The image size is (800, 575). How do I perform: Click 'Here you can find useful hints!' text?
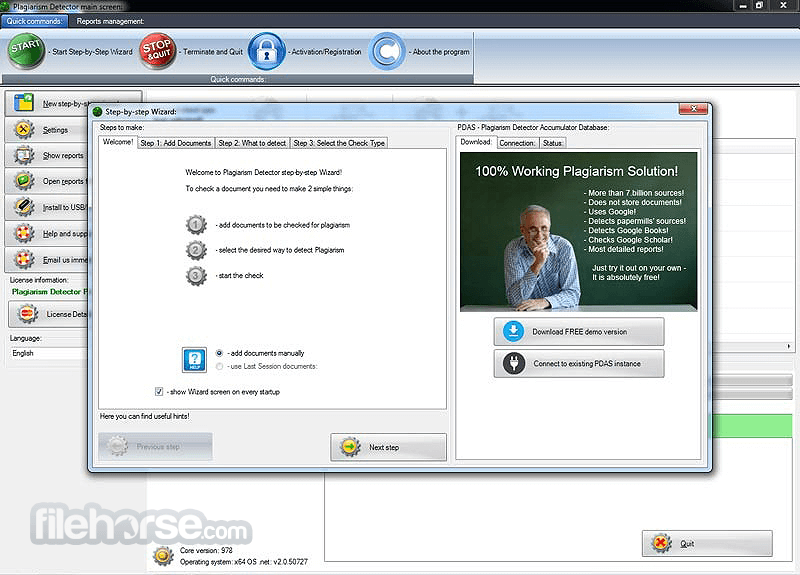(144, 416)
